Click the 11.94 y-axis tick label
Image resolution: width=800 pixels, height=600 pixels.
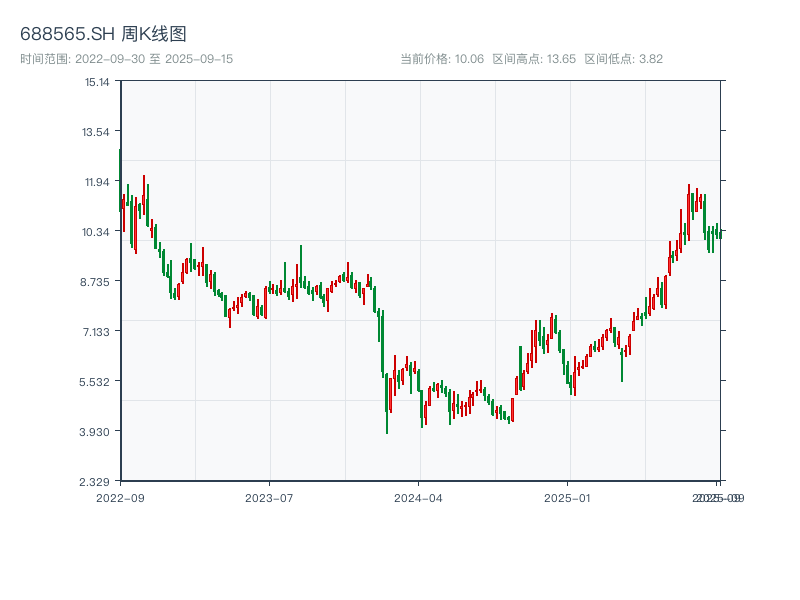click(x=97, y=181)
